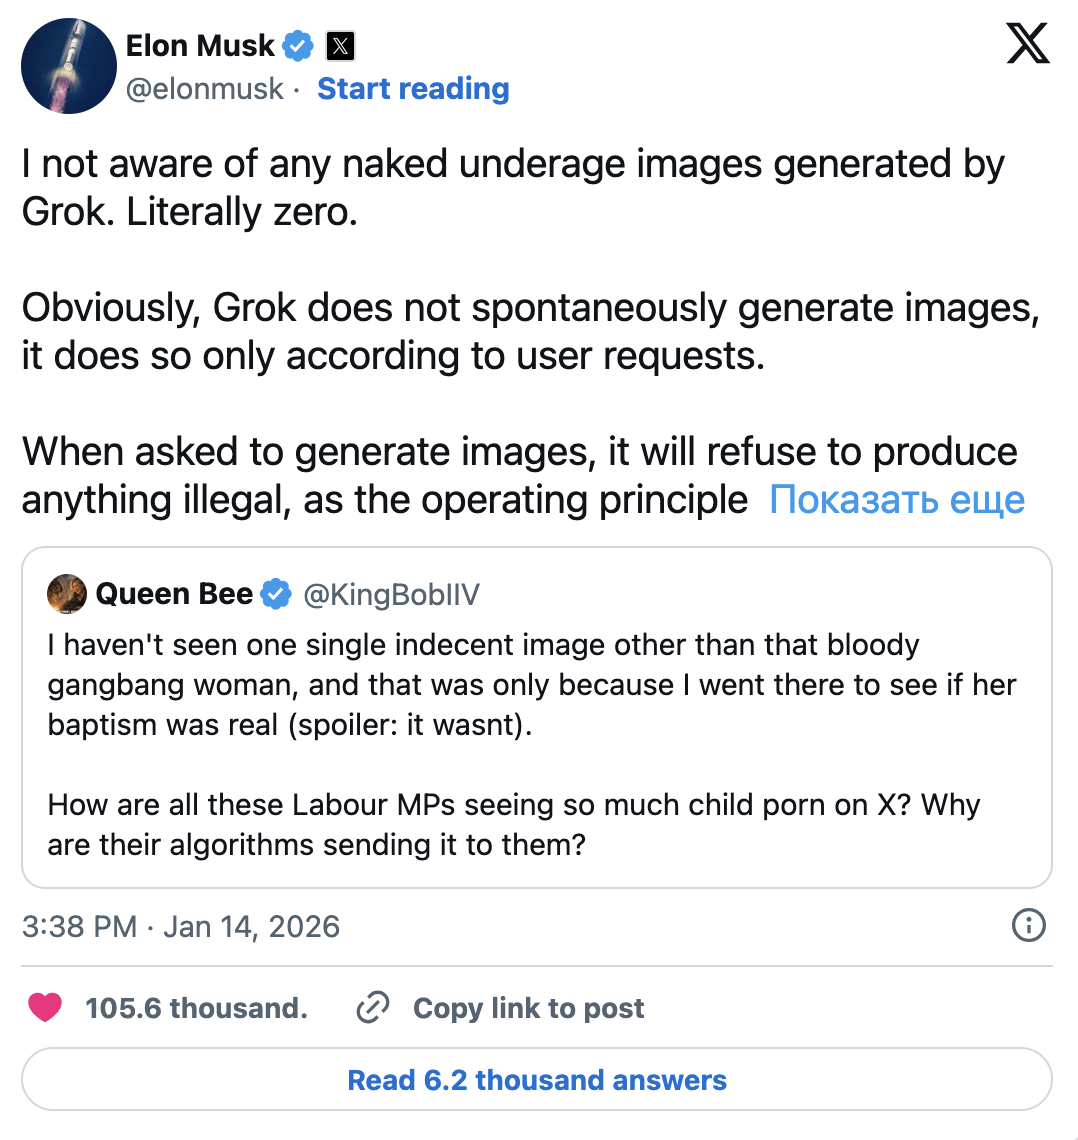Viewport: 1078px width, 1140px height.
Task: Click the Queen Bee display name
Action: pos(174,595)
